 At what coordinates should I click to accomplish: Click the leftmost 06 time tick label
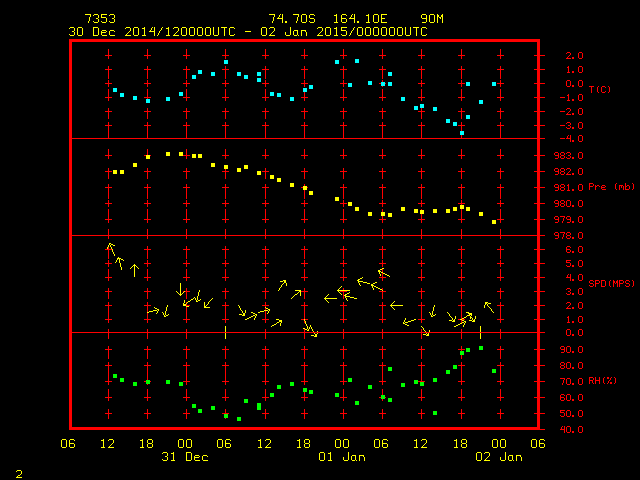coord(69,443)
